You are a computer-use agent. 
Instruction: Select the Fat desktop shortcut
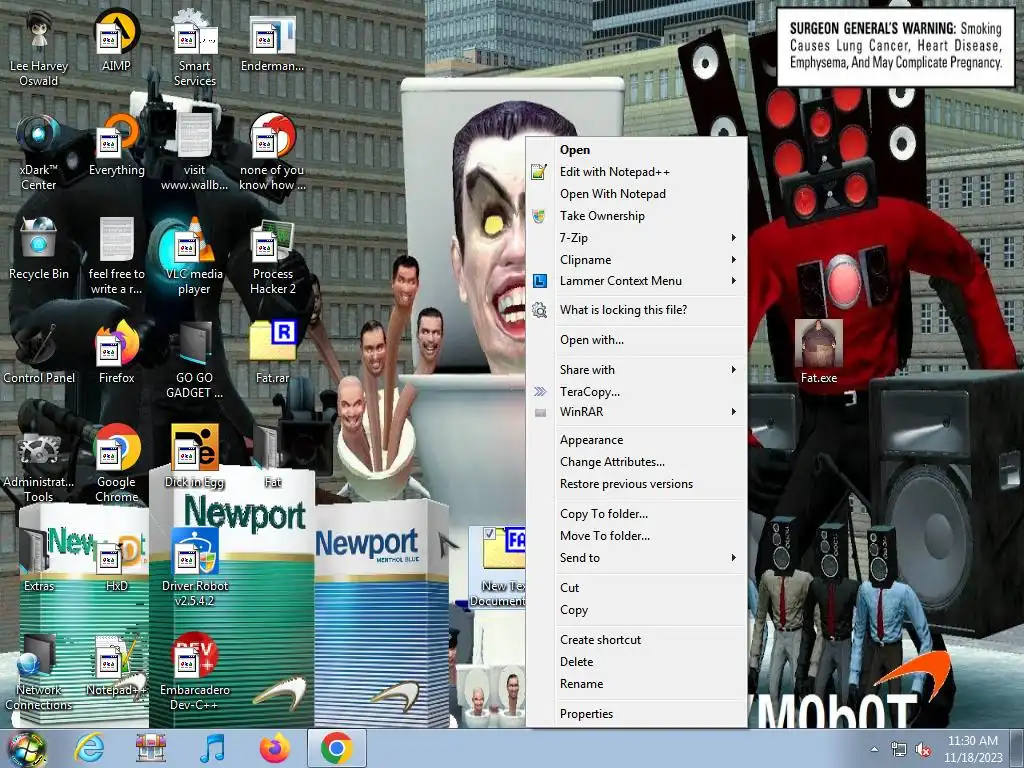(272, 456)
